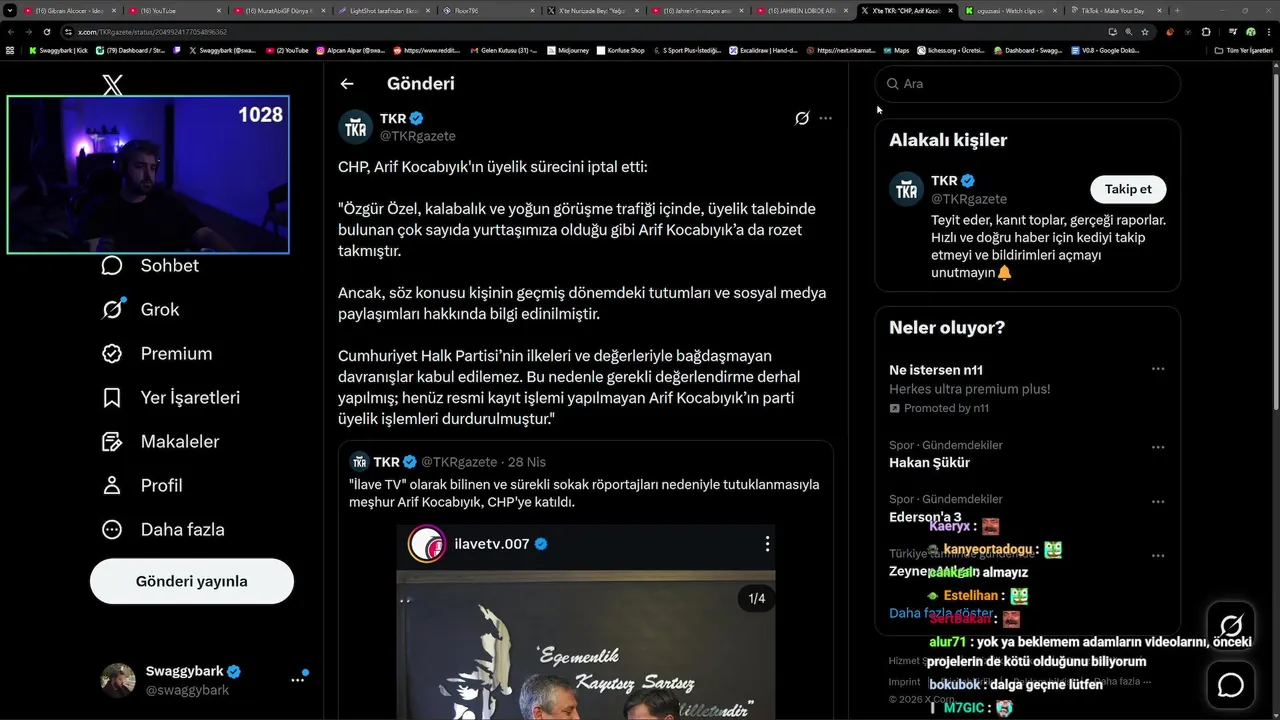
Task: Open options for Hakan Şükür trend
Action: pos(1158,447)
